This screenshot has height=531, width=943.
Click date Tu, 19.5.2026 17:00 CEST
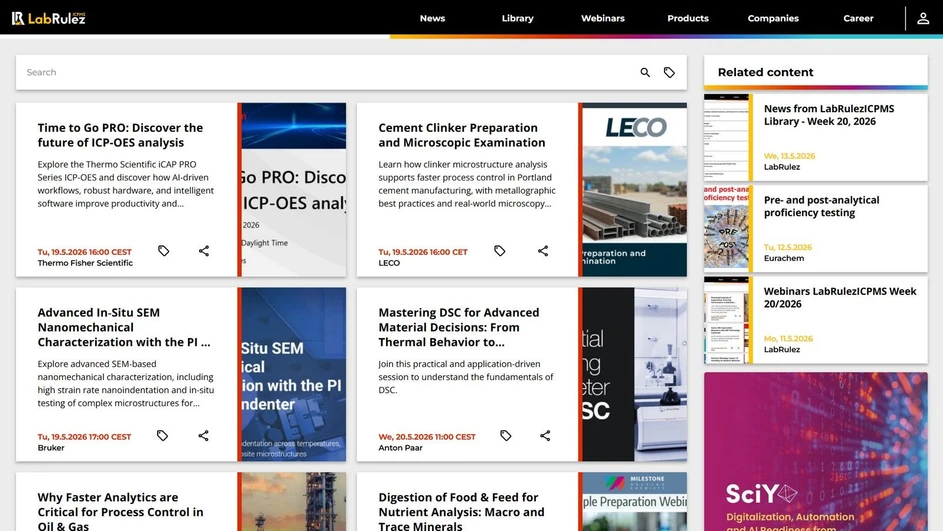(84, 437)
